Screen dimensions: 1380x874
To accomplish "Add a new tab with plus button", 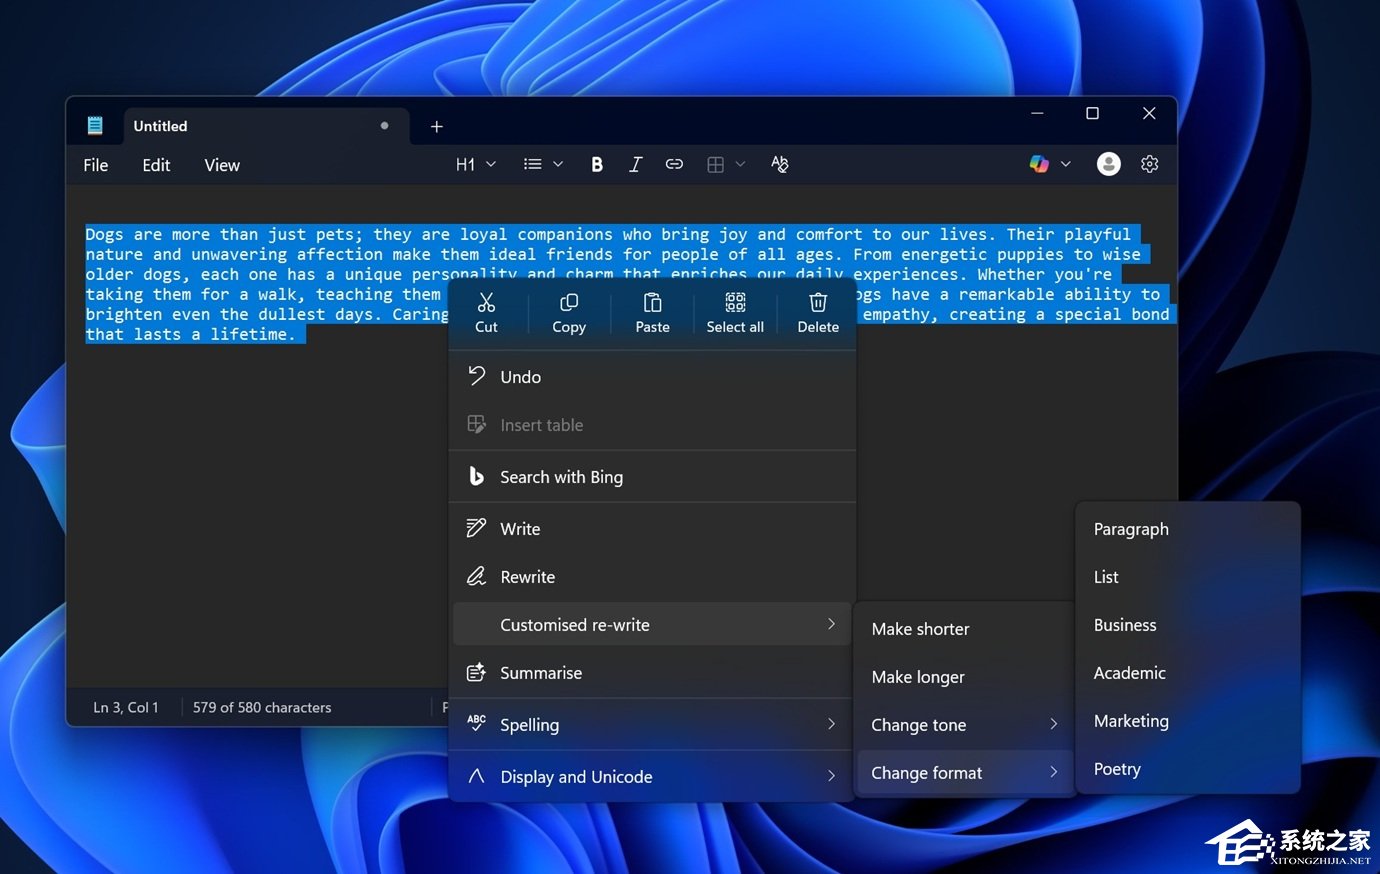I will tap(436, 127).
